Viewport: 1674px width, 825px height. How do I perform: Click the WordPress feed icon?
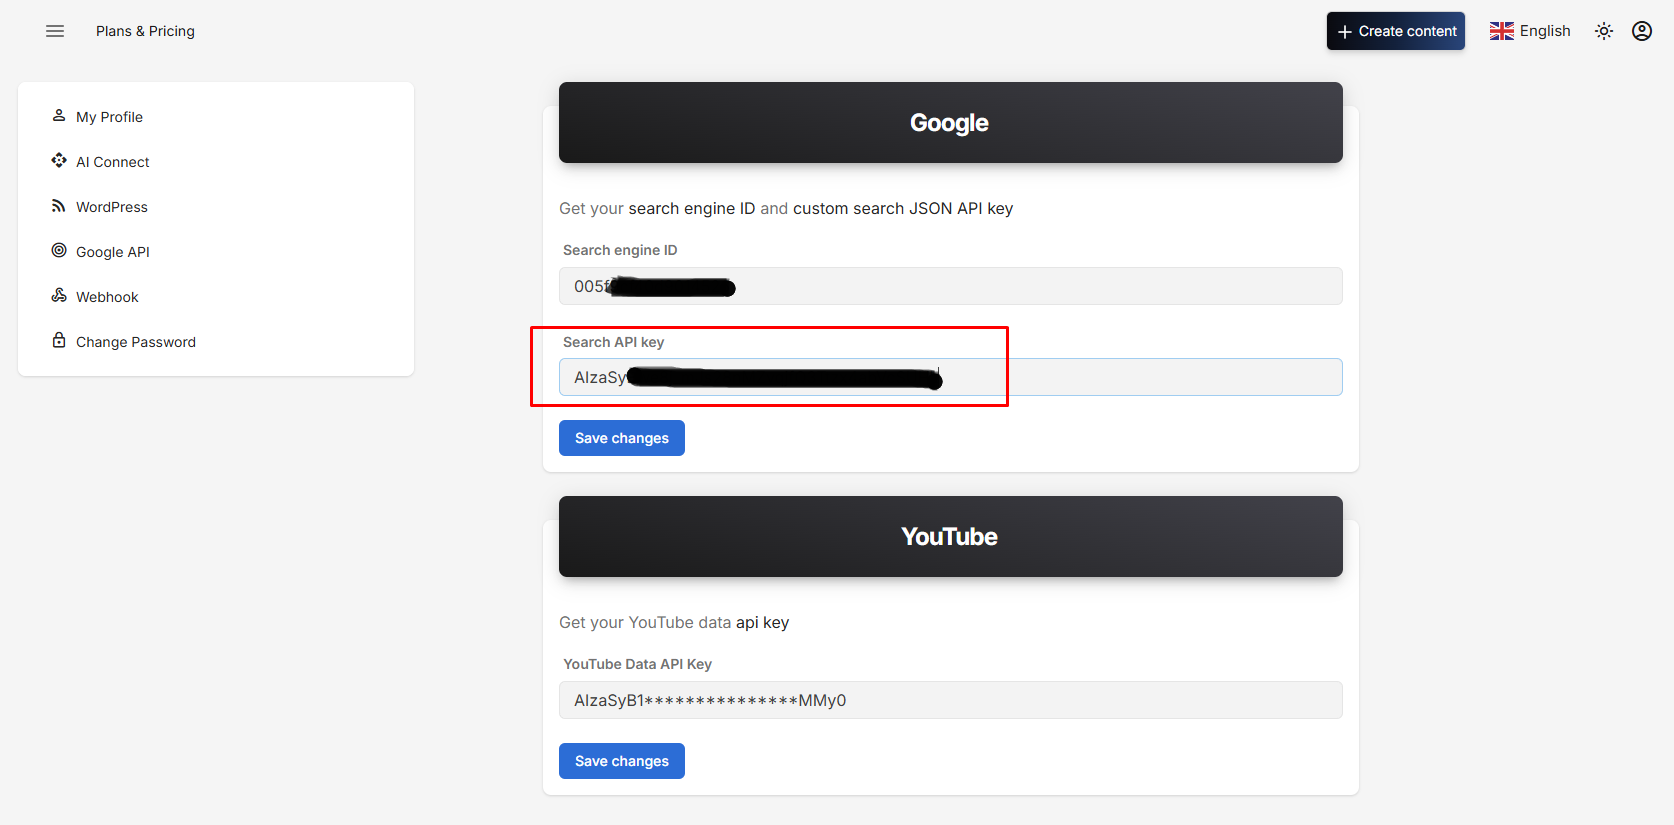coord(59,206)
